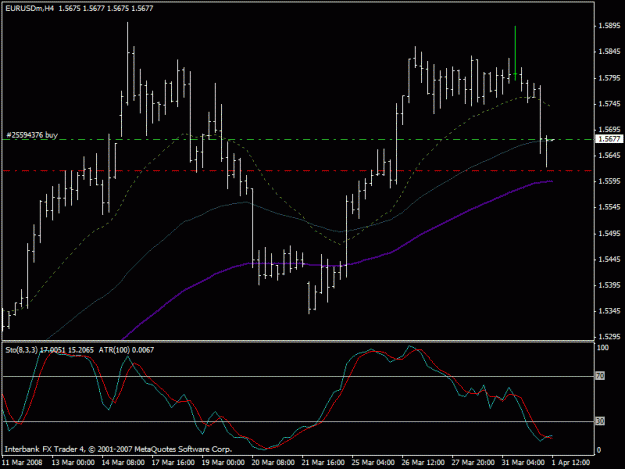Click the 14 Mar 08:00 time label
The image size is (625, 469).
tap(123, 462)
